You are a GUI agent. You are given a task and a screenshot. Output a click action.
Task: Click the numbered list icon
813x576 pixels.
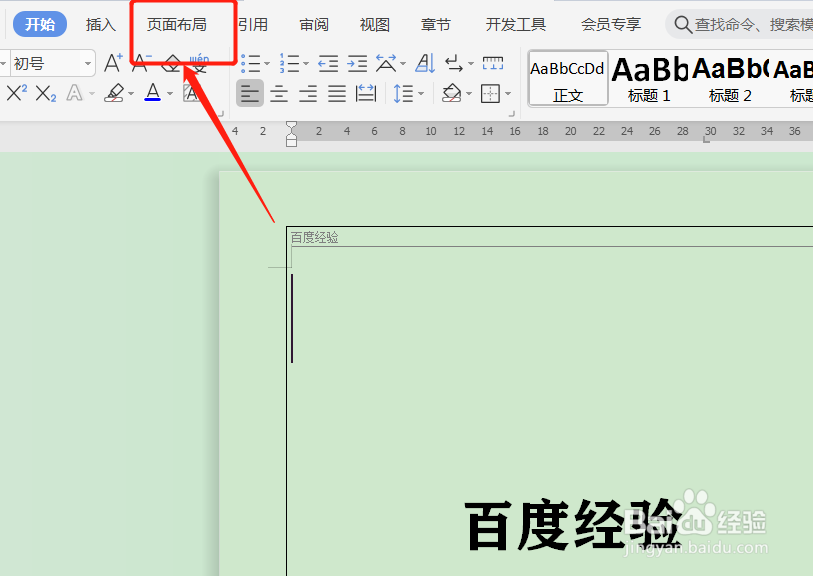tap(289, 64)
